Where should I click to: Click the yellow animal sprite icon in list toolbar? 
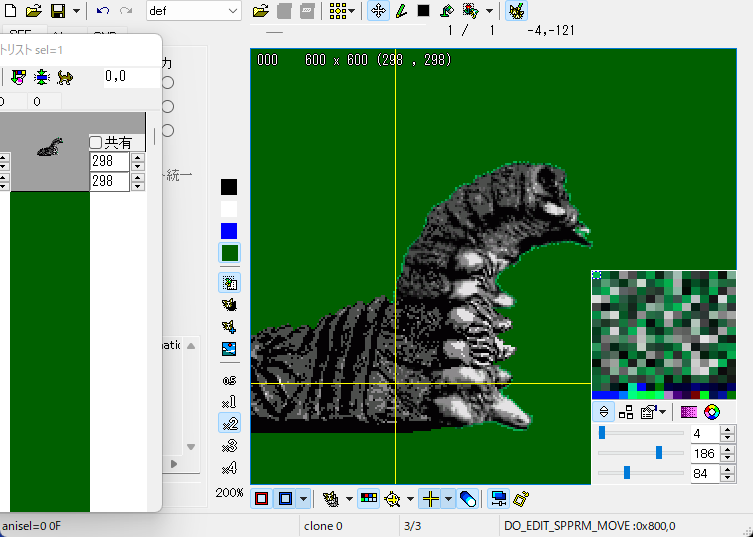[65, 77]
